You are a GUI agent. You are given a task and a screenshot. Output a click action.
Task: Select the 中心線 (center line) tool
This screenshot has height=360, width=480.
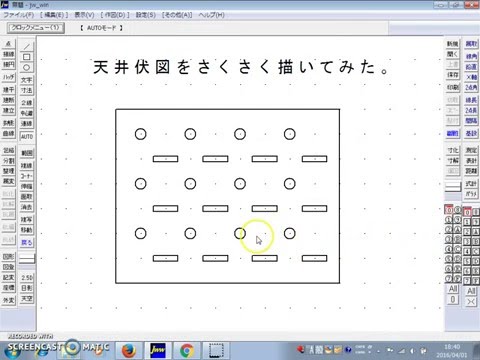point(27,113)
